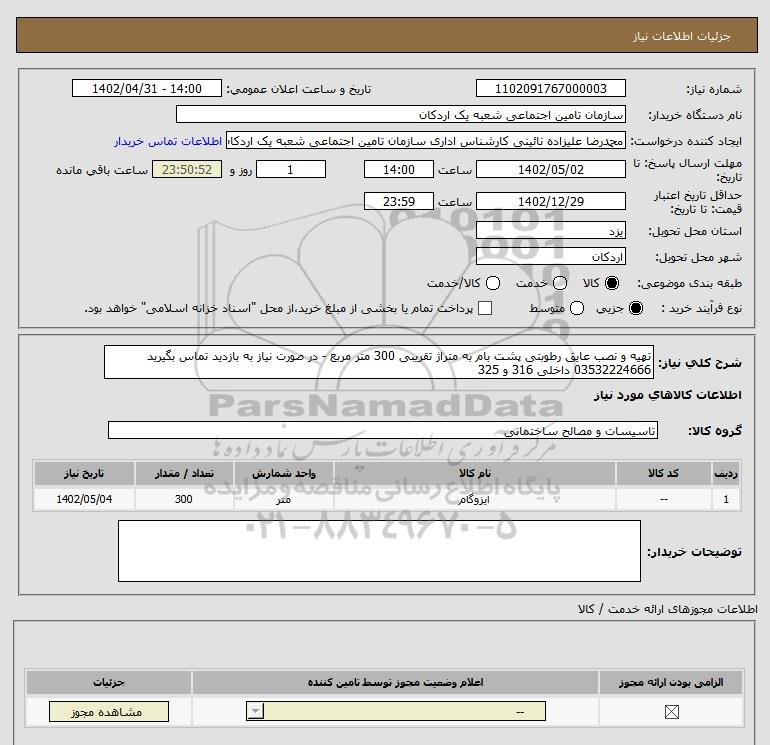This screenshot has width=770, height=745.
Task: Toggle the mandatory license checkbox
Action: [671, 712]
